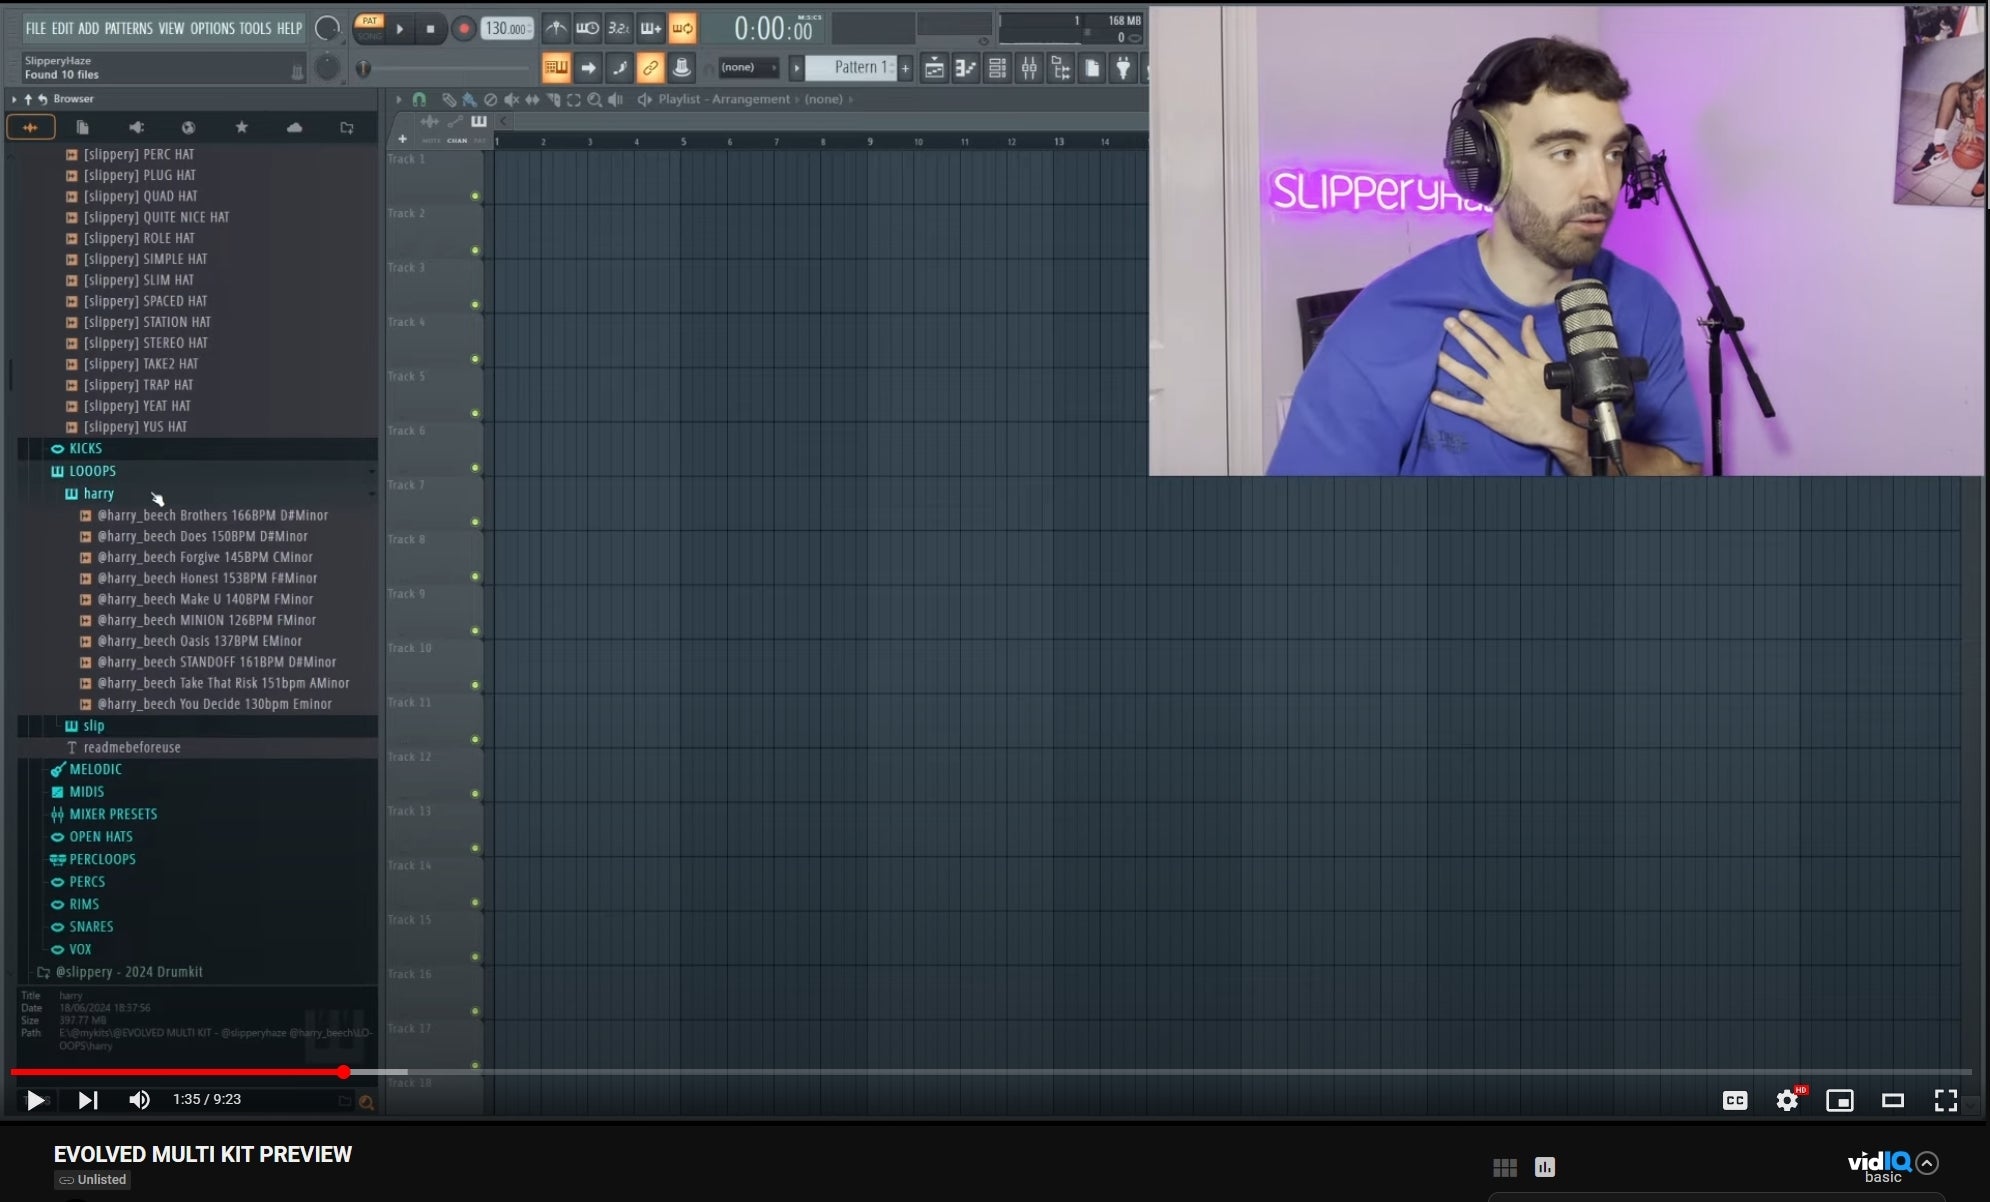Screen dimensions: 1990x1202
Task: Open the piano roll window icon
Action: click(965, 68)
